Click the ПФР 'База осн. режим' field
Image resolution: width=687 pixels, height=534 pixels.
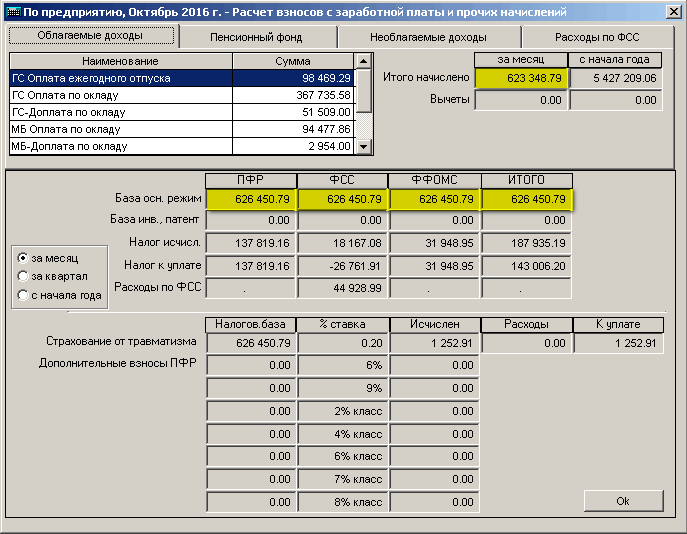pyautogui.click(x=250, y=199)
